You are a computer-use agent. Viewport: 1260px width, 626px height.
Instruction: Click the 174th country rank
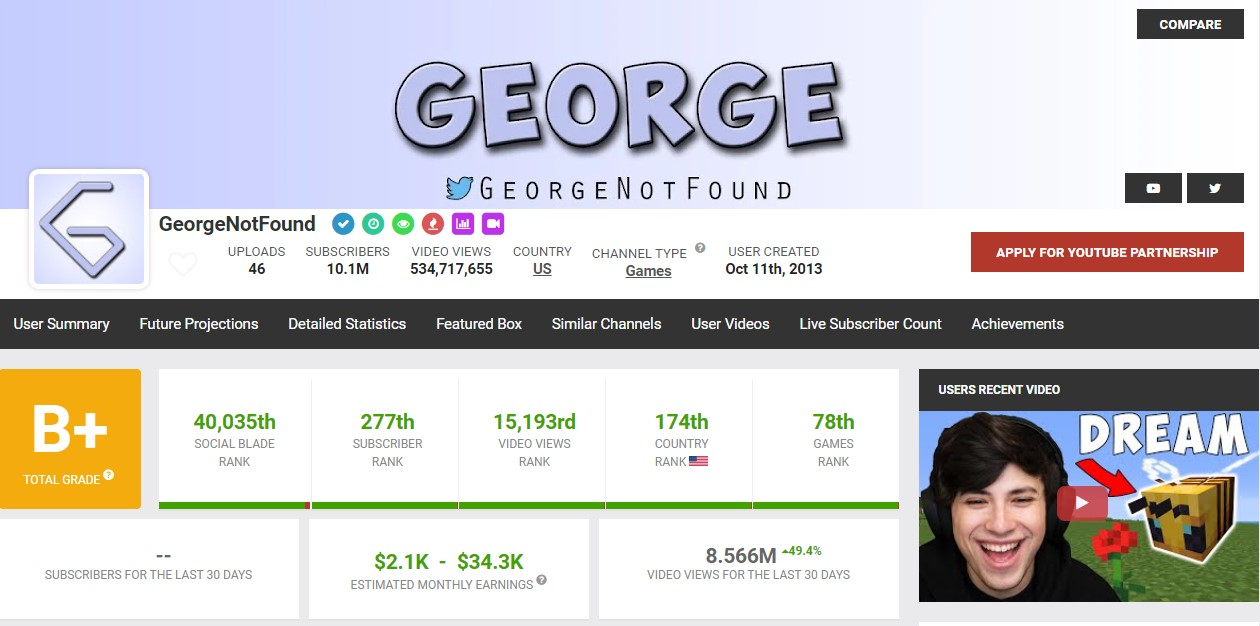(x=681, y=422)
